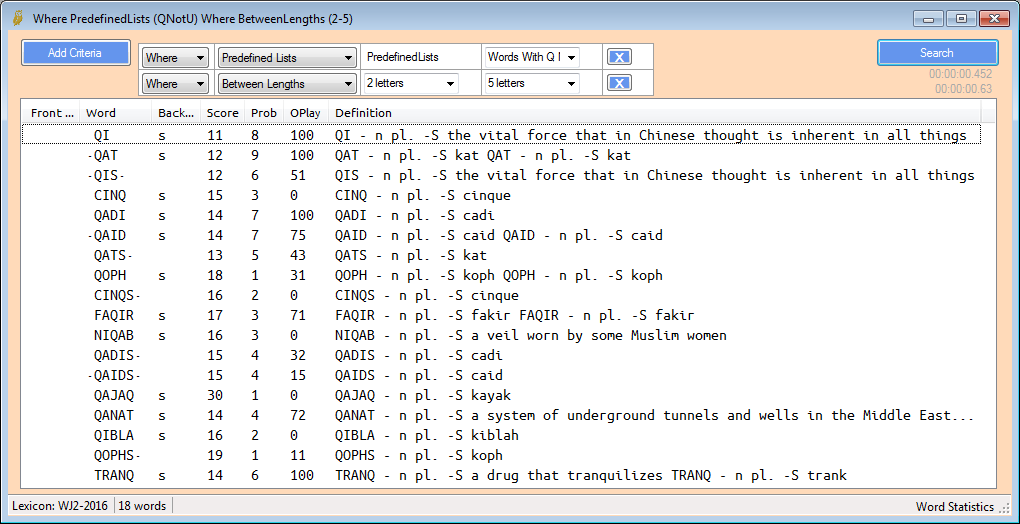
Task: Click the Word column header
Action: pyautogui.click(x=102, y=113)
